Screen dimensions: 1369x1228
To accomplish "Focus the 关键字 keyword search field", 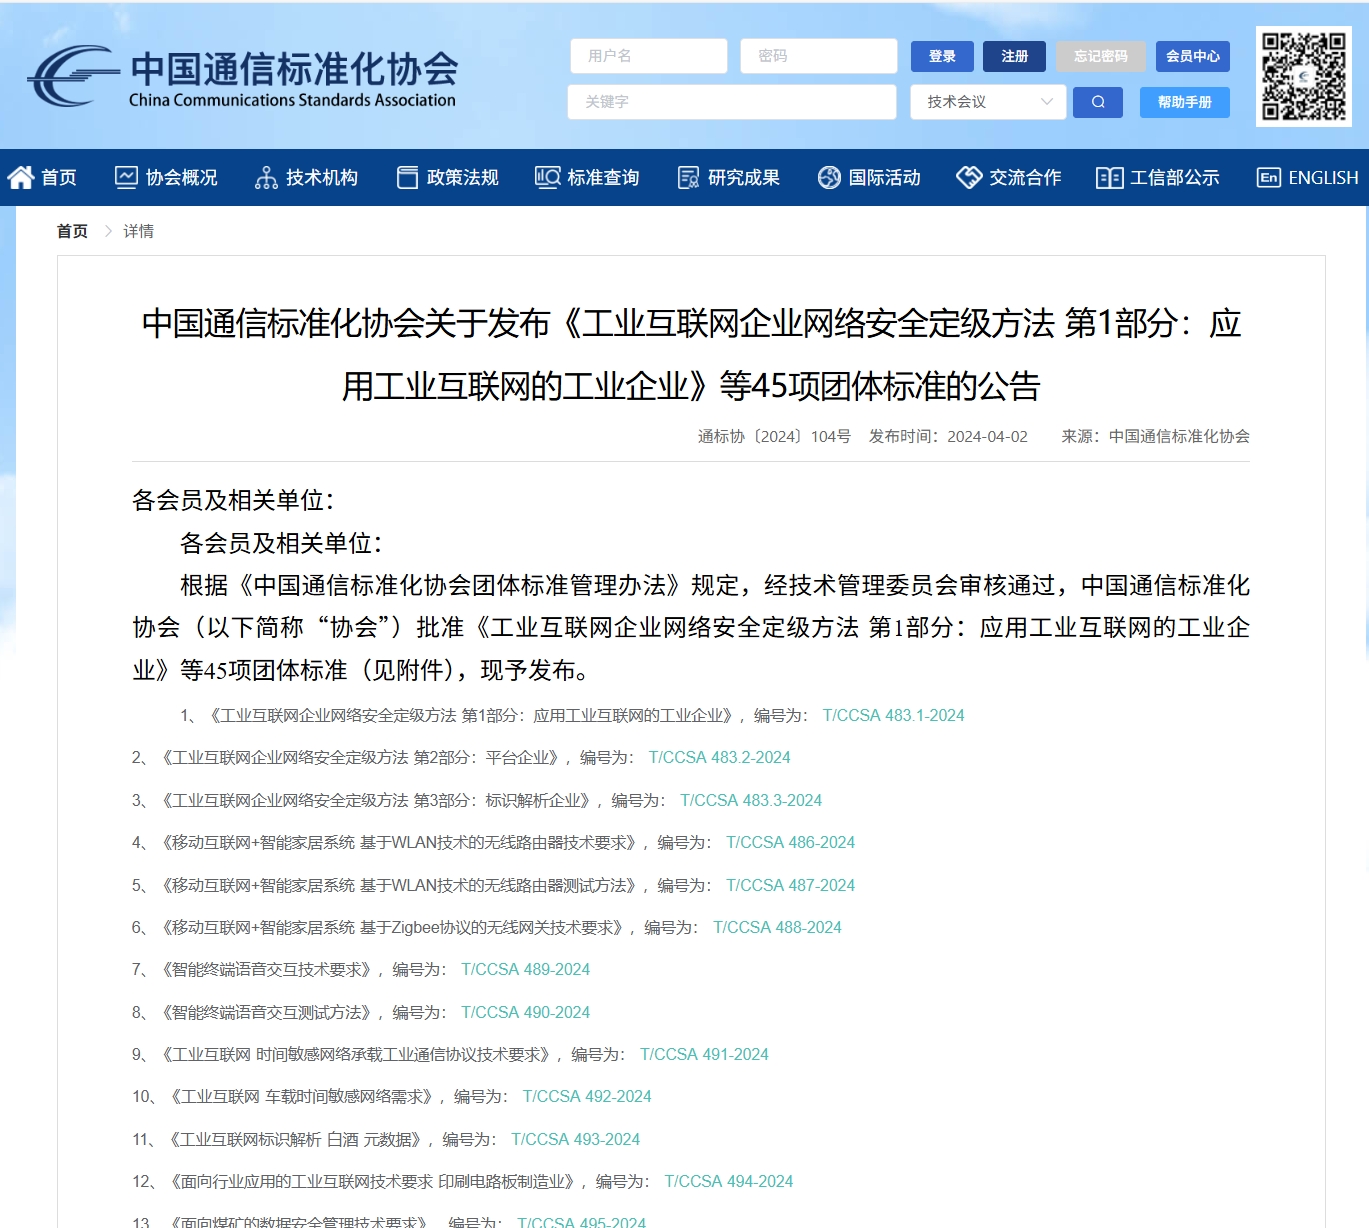I will click(731, 102).
